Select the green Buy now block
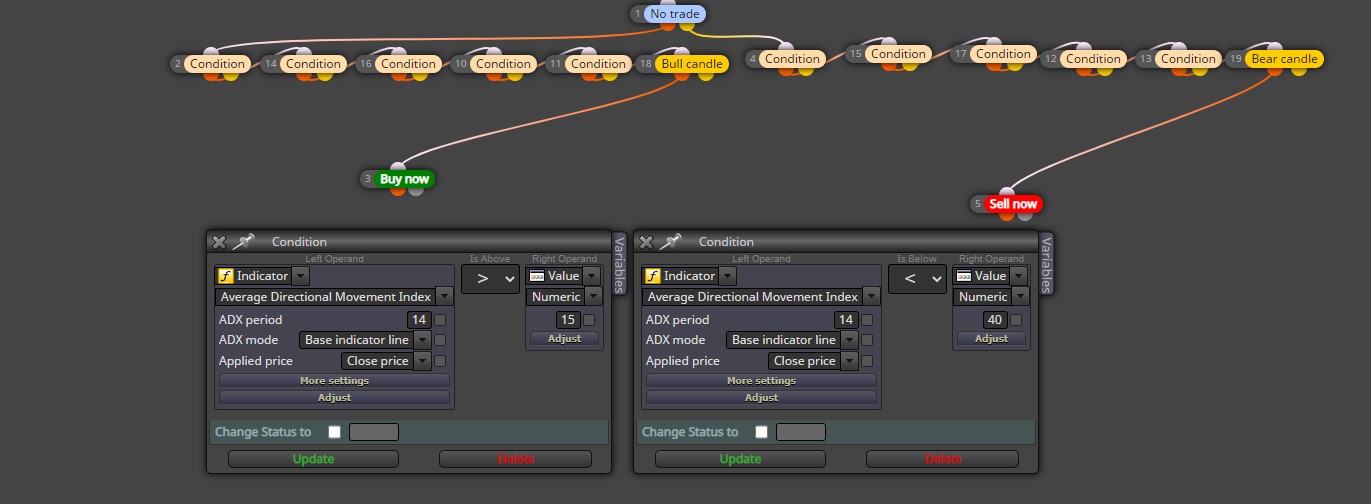 (405, 179)
